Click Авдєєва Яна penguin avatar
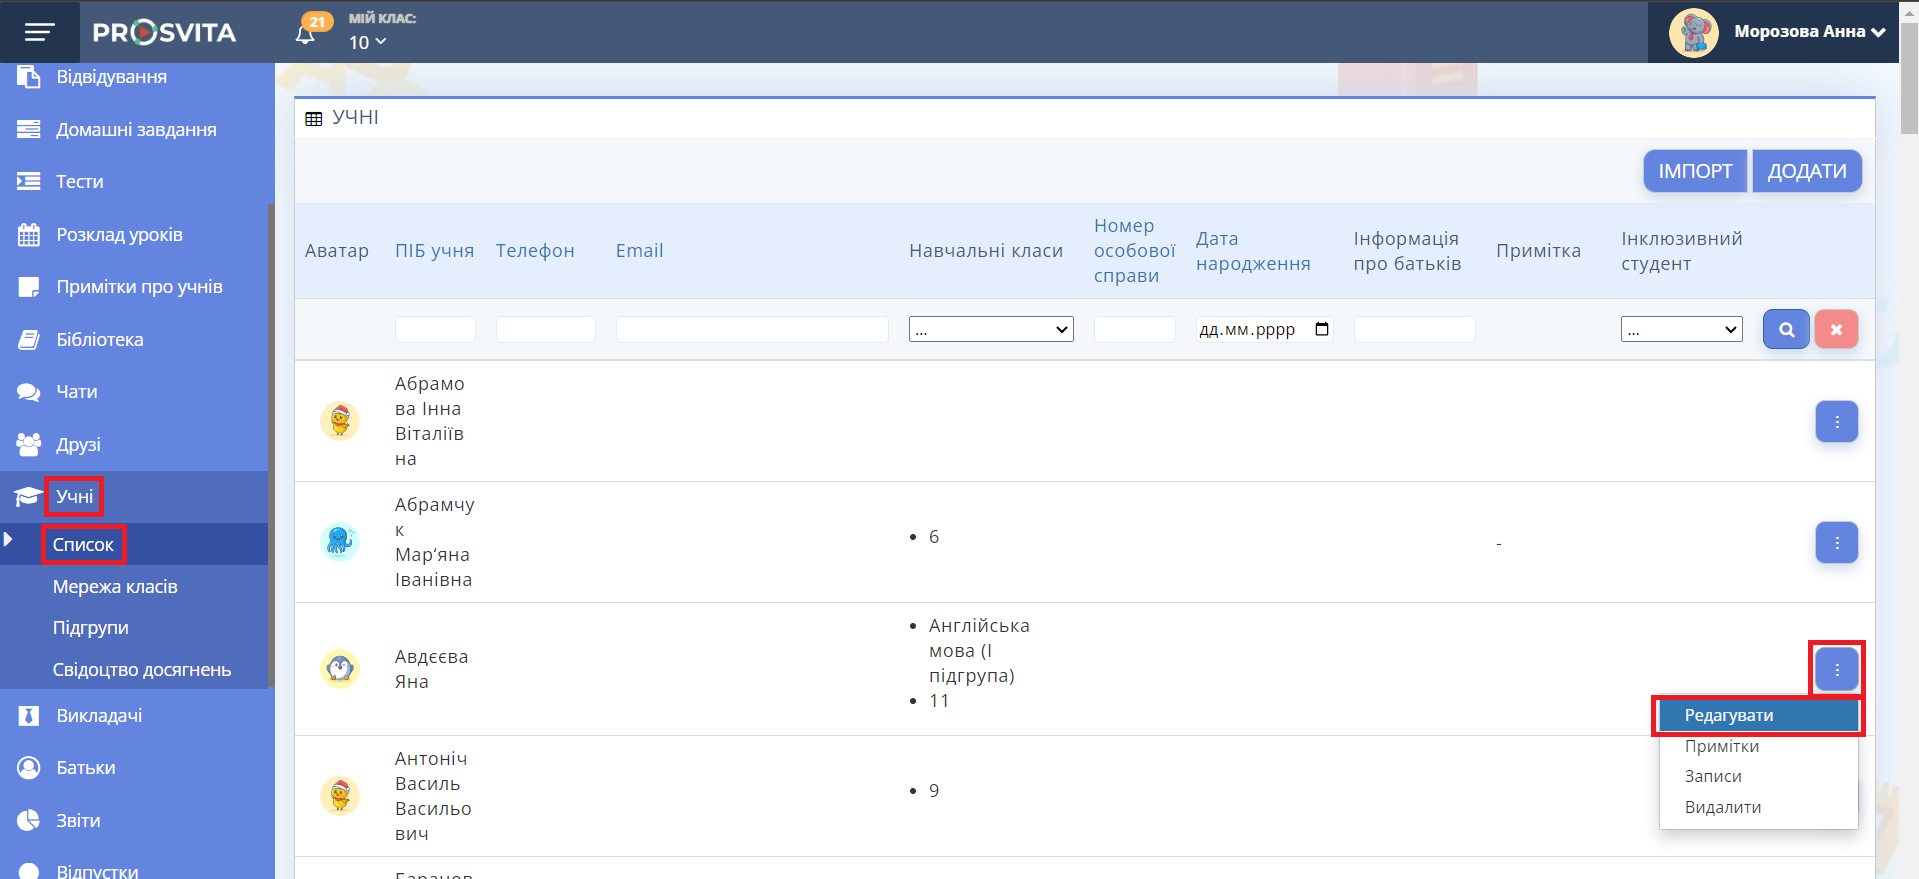1919x879 pixels. tap(340, 669)
